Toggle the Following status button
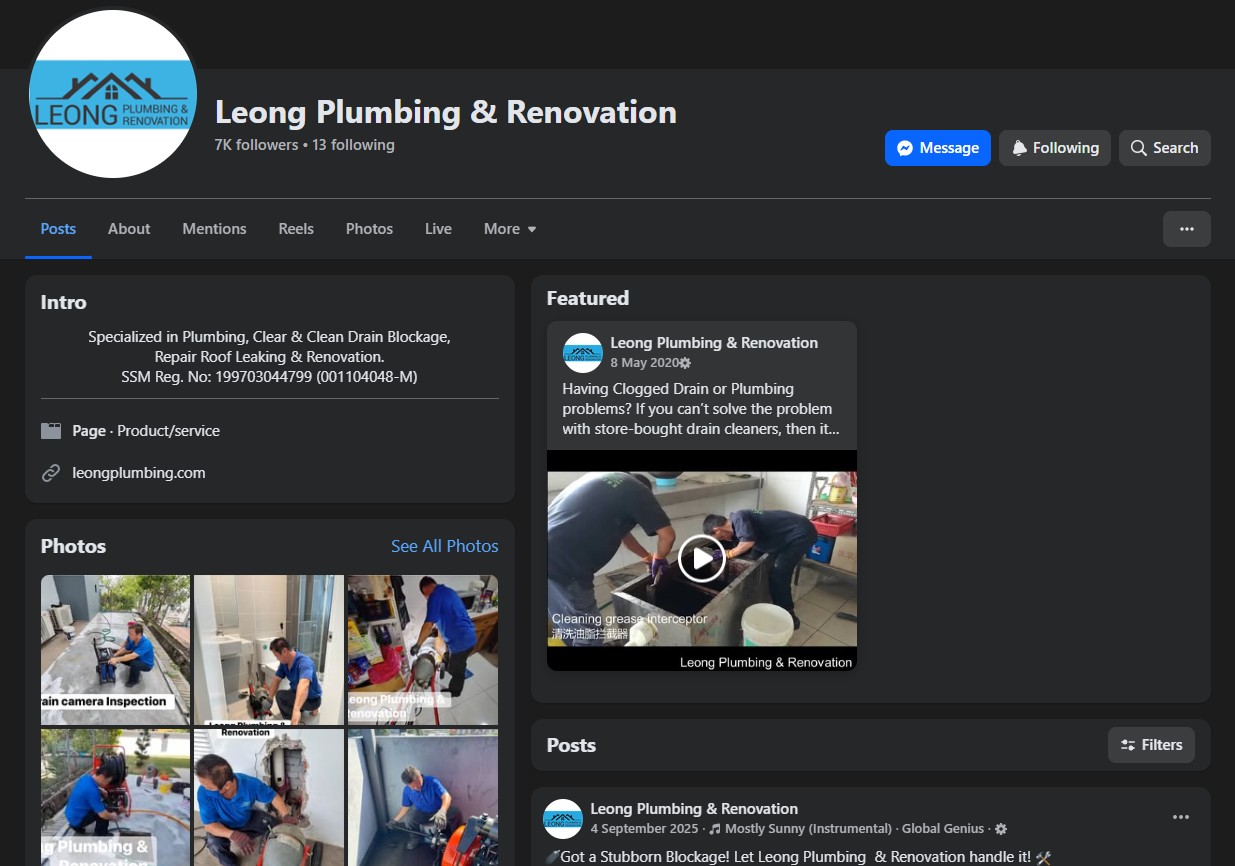Image resolution: width=1235 pixels, height=866 pixels. (1054, 147)
